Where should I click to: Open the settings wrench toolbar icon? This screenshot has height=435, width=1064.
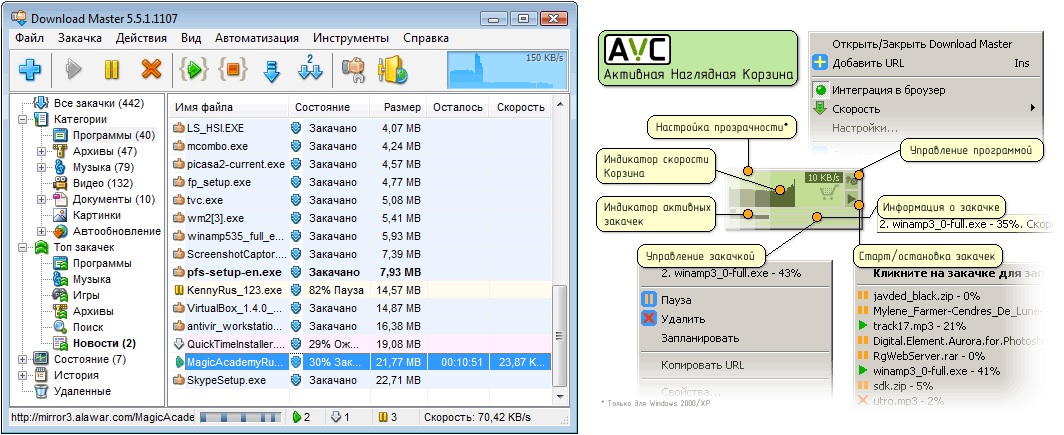(x=354, y=70)
